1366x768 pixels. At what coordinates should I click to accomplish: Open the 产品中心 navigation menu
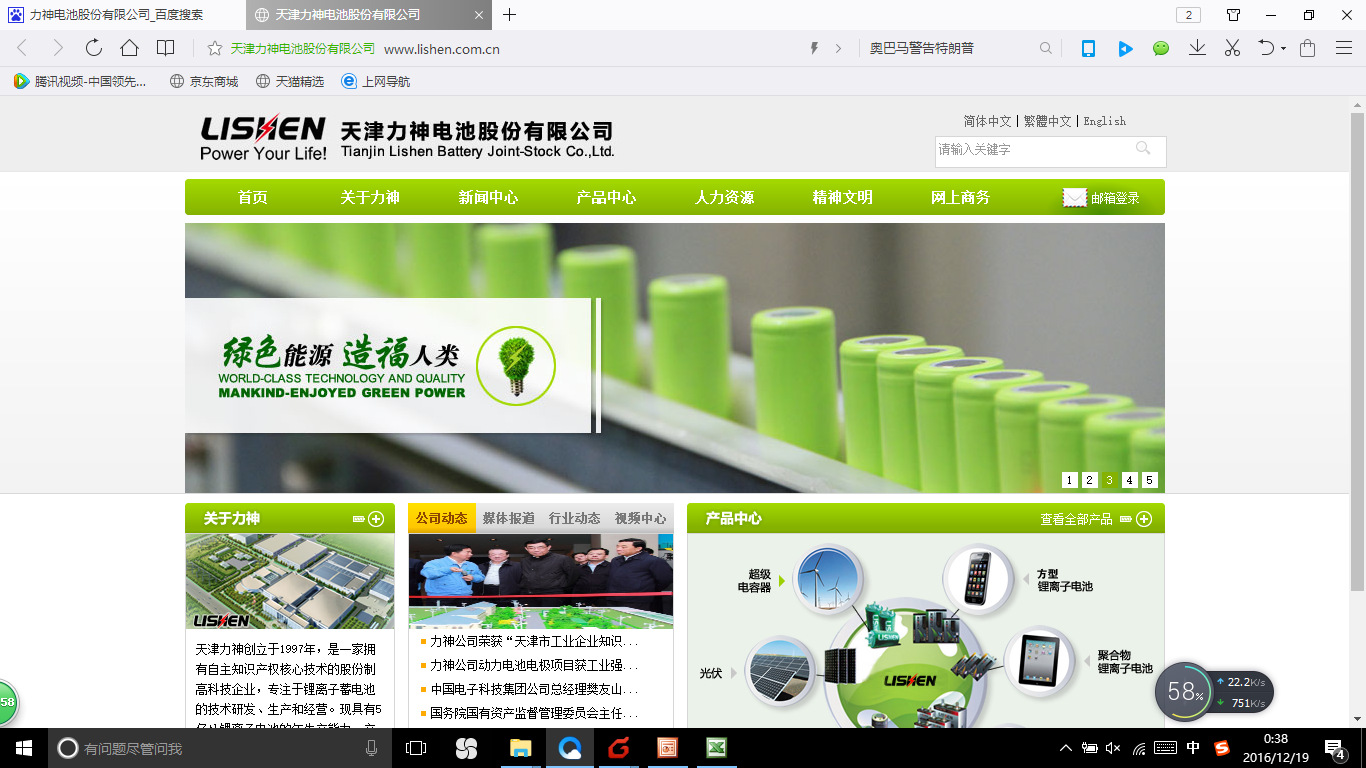[x=606, y=198]
